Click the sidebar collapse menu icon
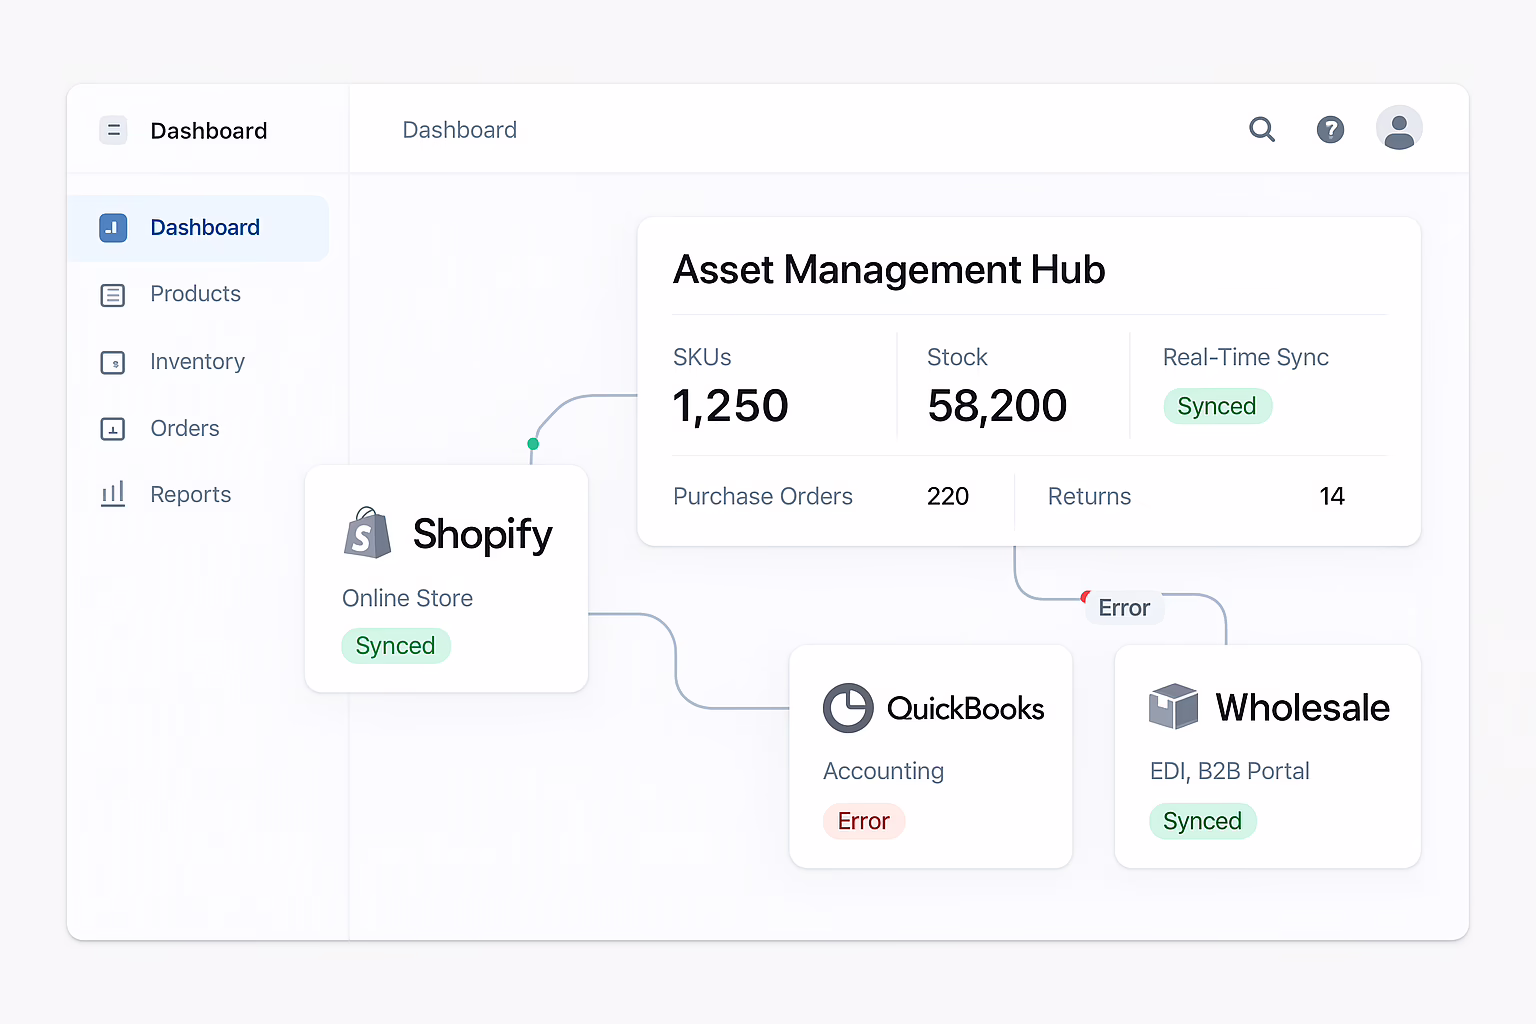This screenshot has height=1024, width=1536. pyautogui.click(x=113, y=131)
